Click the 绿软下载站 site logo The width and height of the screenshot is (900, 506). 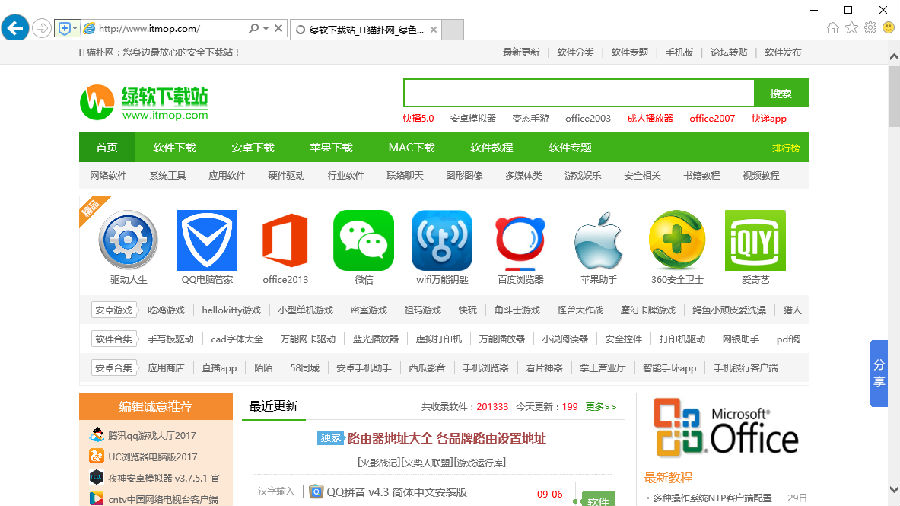click(144, 102)
